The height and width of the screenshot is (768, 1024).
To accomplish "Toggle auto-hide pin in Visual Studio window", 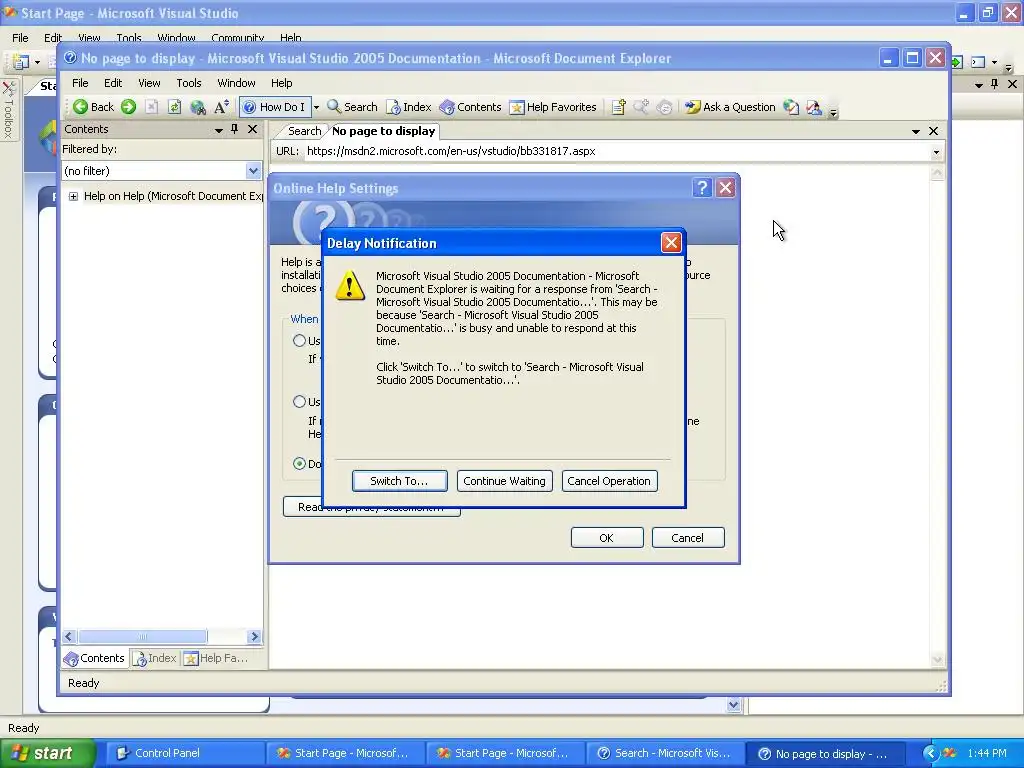I will [x=995, y=84].
